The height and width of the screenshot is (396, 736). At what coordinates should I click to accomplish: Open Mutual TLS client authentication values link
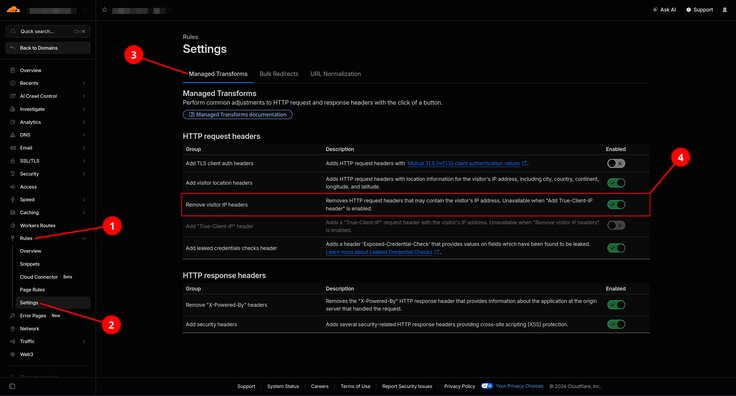[x=467, y=163]
